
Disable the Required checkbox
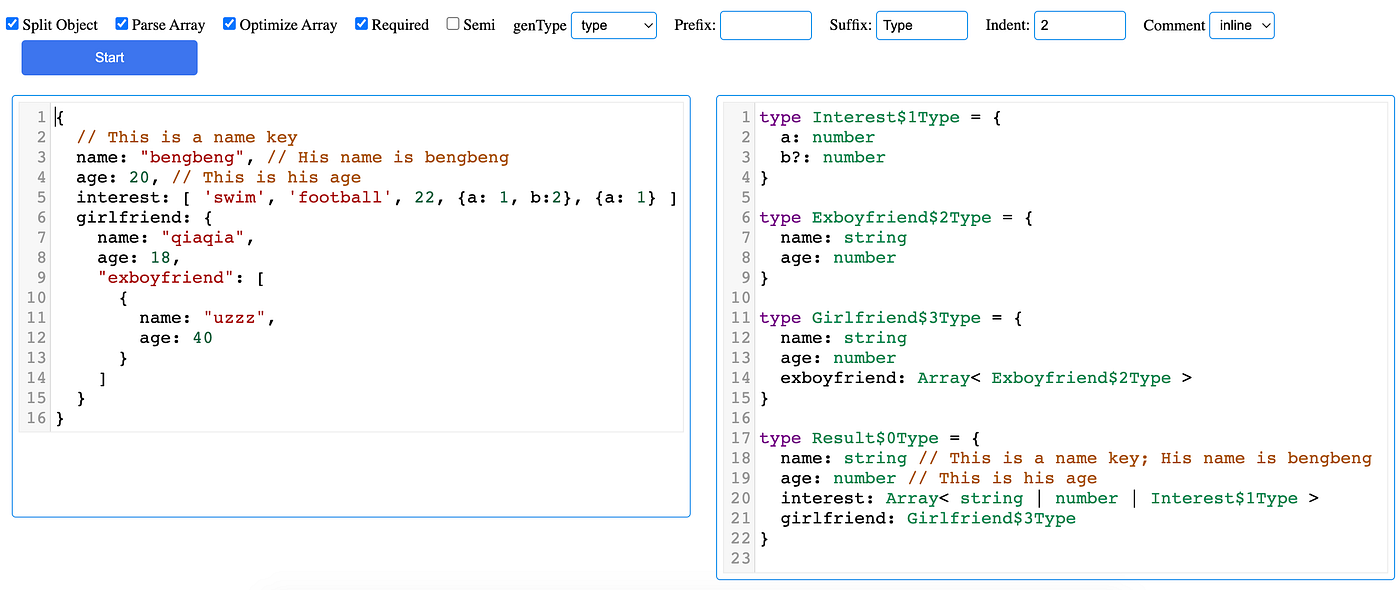click(361, 23)
